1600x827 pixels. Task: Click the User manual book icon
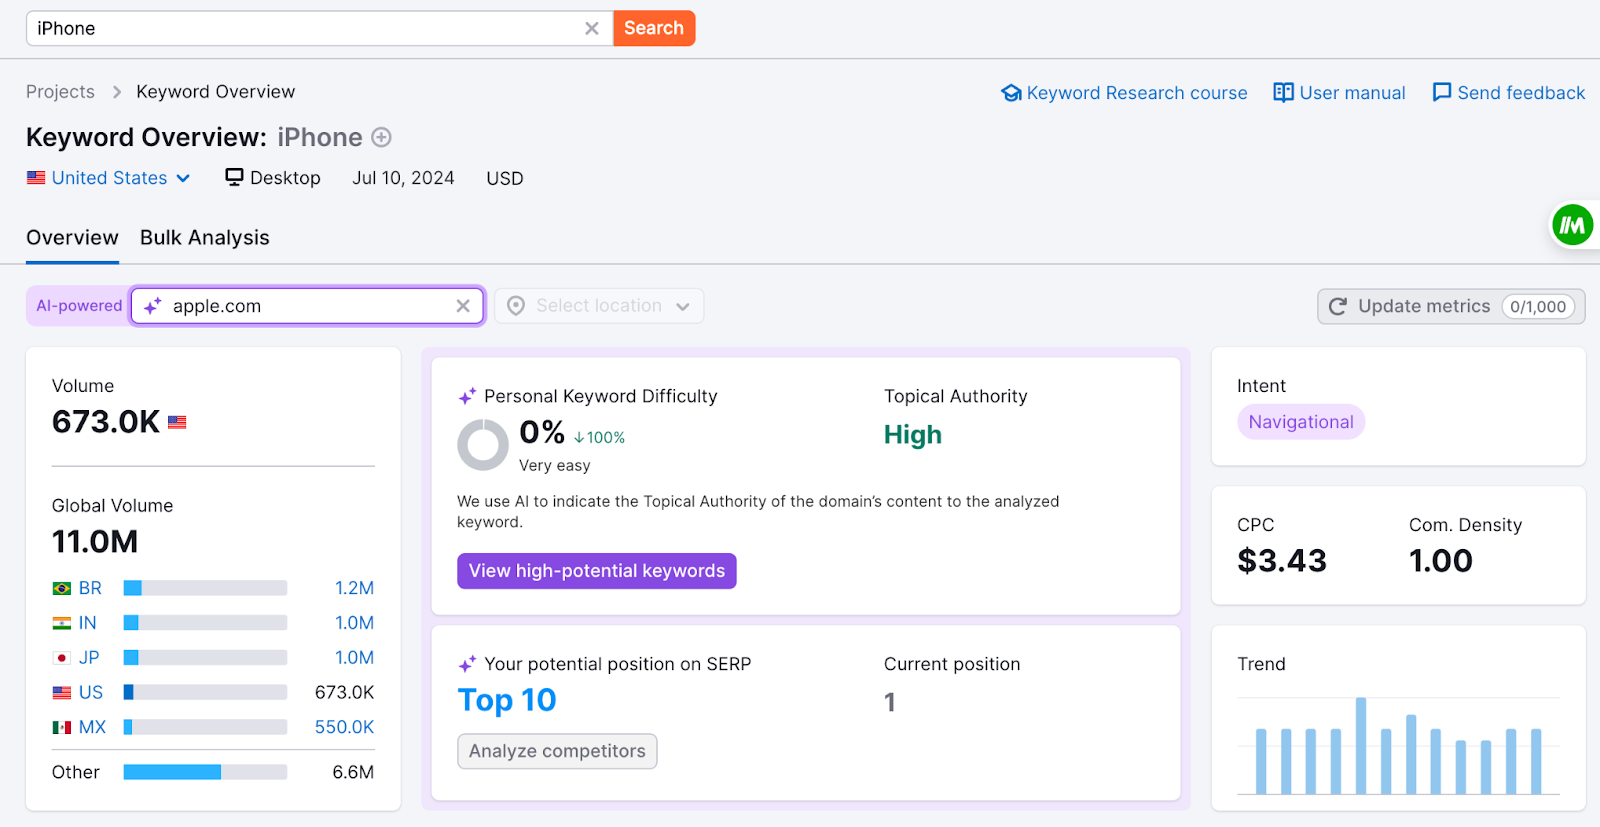pyautogui.click(x=1283, y=93)
